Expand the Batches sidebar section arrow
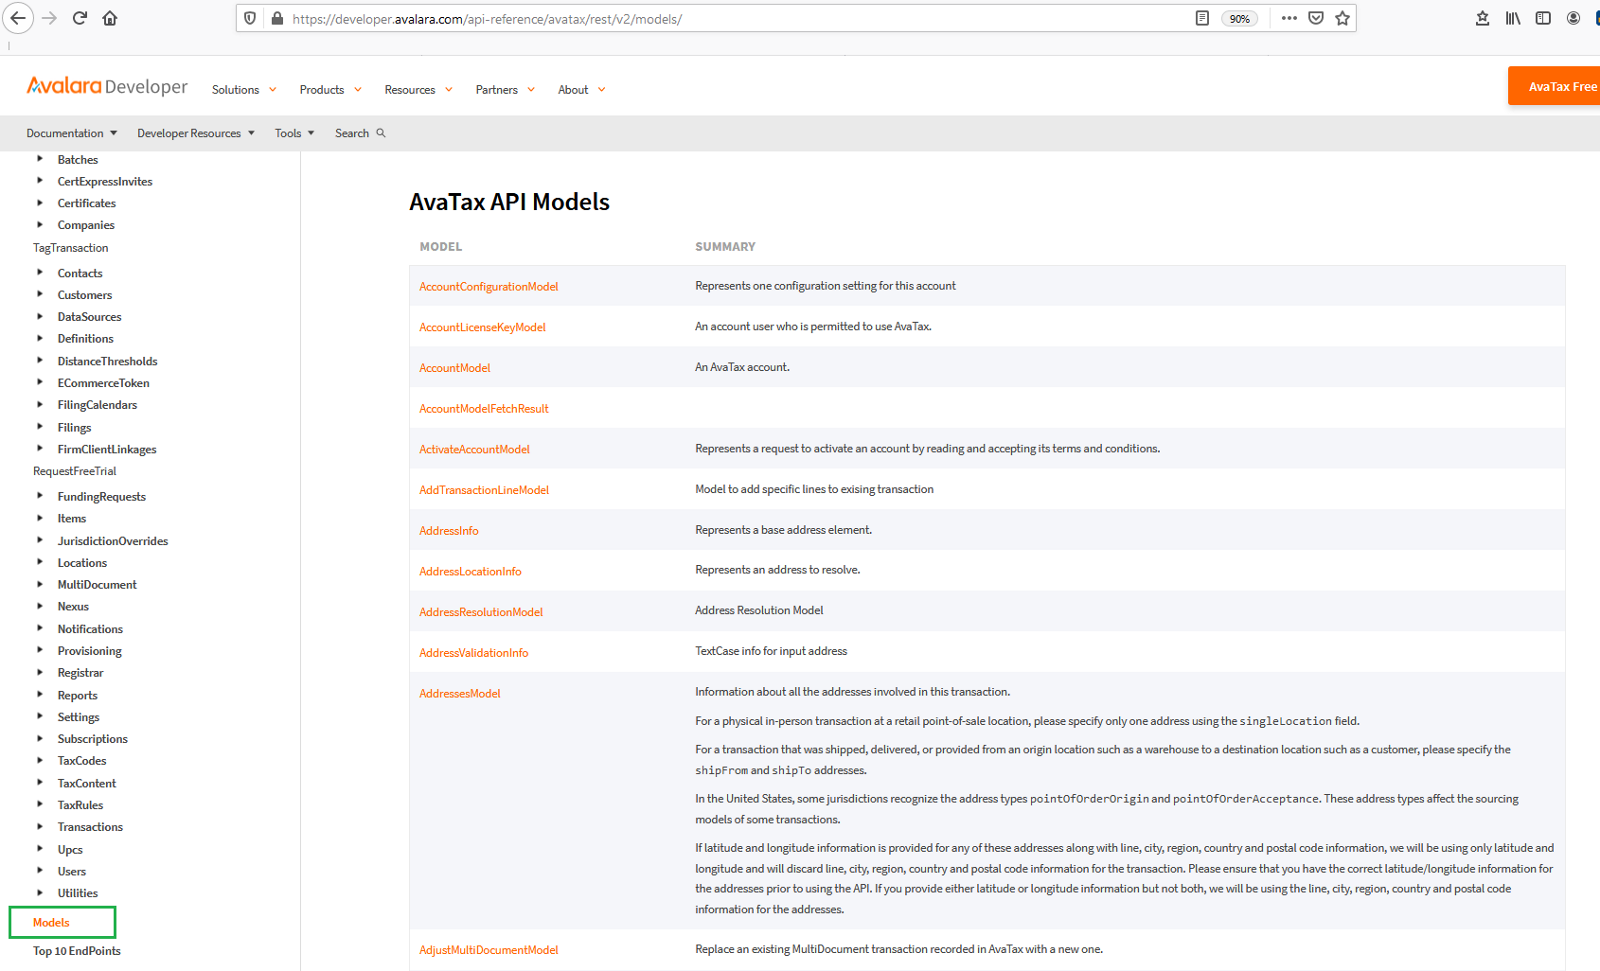This screenshot has width=1600, height=971. [40, 159]
